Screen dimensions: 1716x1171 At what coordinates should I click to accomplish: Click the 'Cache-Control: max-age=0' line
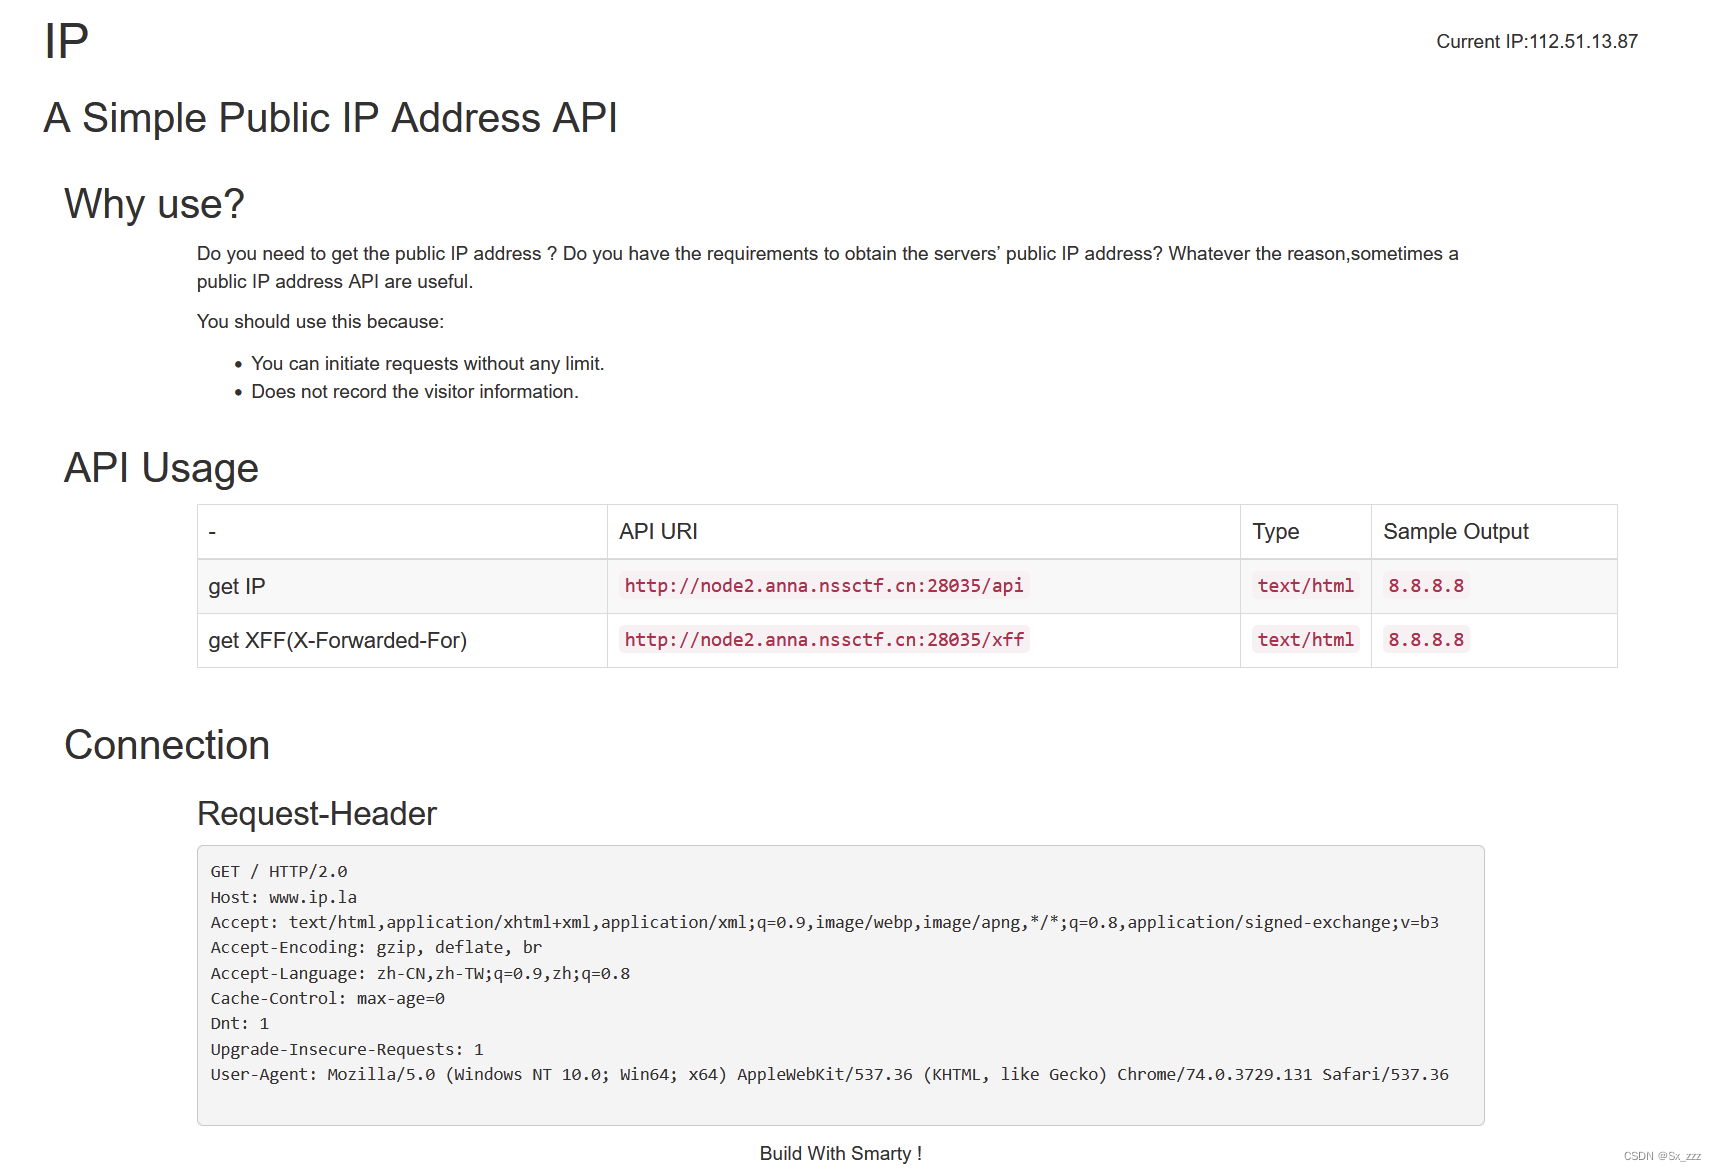tap(328, 999)
